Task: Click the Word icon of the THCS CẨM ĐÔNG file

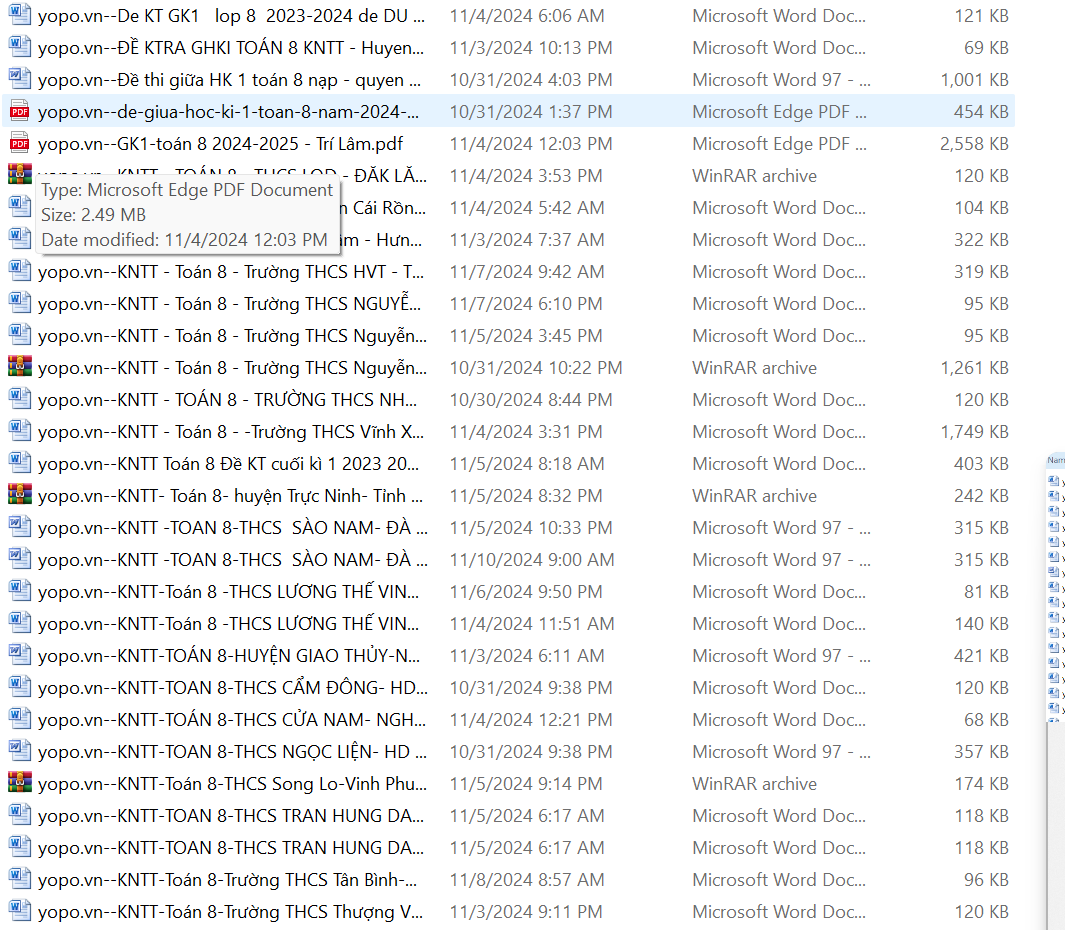Action: 19,688
